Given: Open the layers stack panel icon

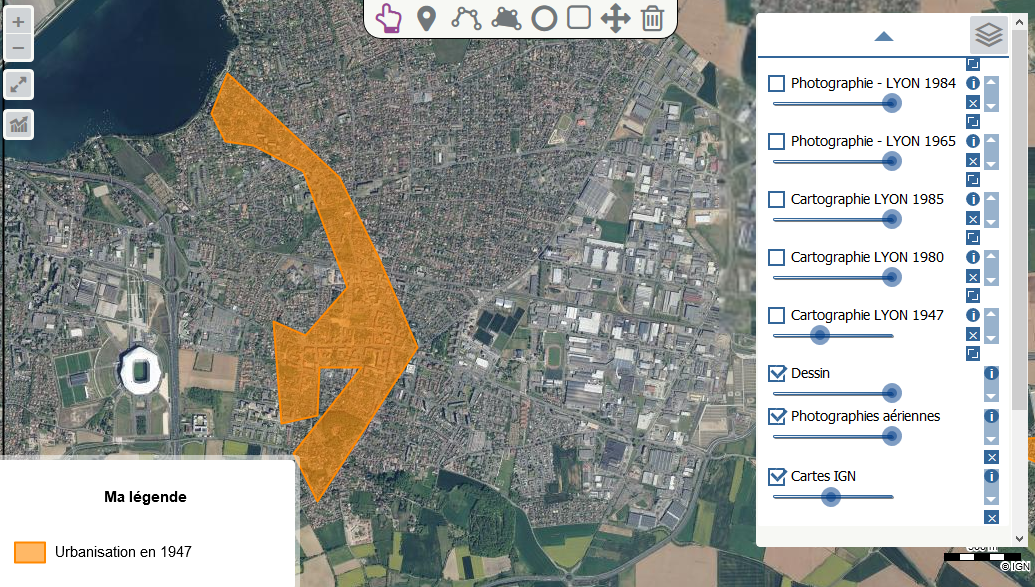Looking at the screenshot, I should tap(988, 36).
